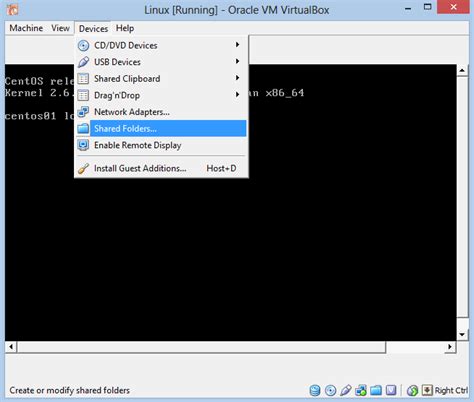This screenshot has height=402, width=474.
Task: Close the Linux VM window
Action: pyautogui.click(x=453, y=7)
